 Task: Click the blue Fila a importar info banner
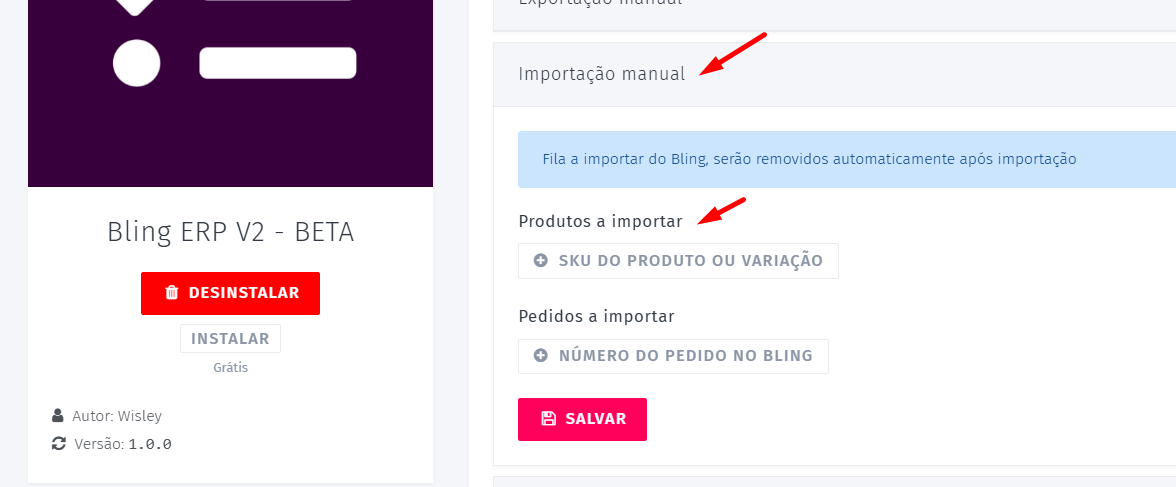(808, 159)
